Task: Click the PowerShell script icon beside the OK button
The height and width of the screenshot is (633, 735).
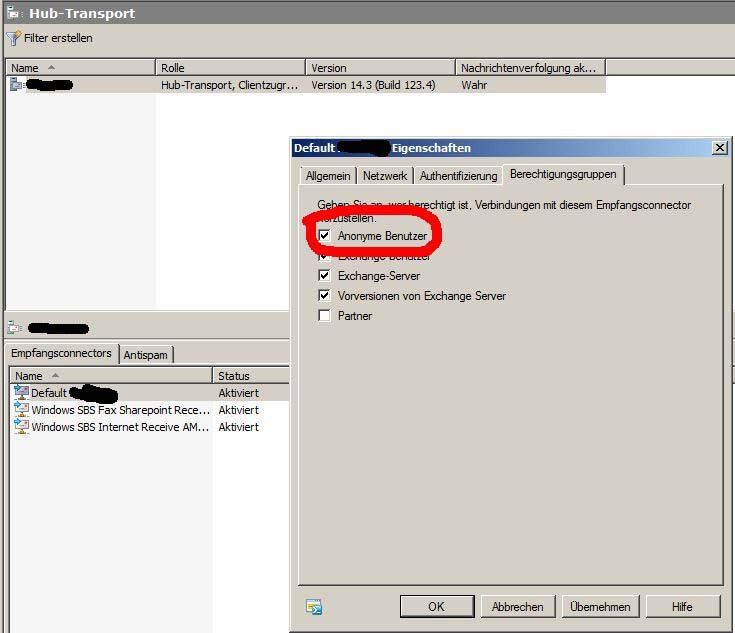Action: [x=314, y=607]
